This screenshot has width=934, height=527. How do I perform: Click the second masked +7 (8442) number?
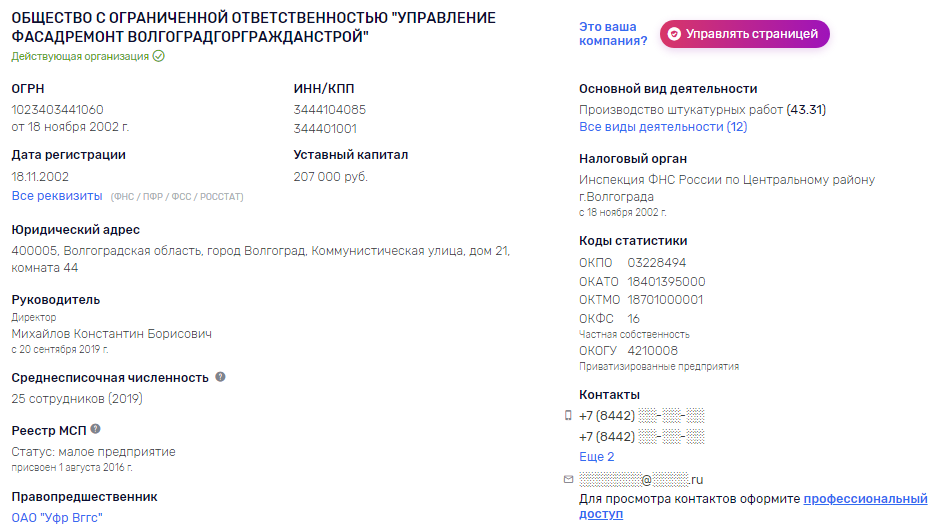pyautogui.click(x=642, y=436)
